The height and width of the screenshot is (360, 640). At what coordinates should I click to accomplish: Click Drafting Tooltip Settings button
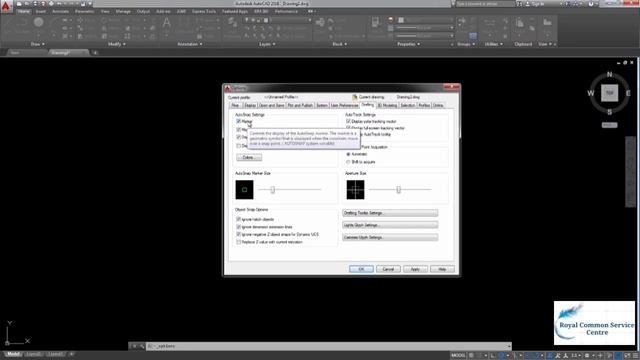[x=390, y=213]
